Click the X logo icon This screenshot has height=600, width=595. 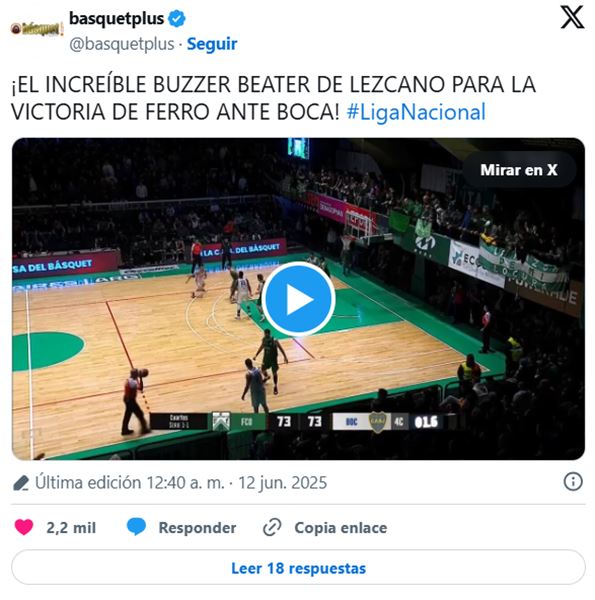coord(572,17)
